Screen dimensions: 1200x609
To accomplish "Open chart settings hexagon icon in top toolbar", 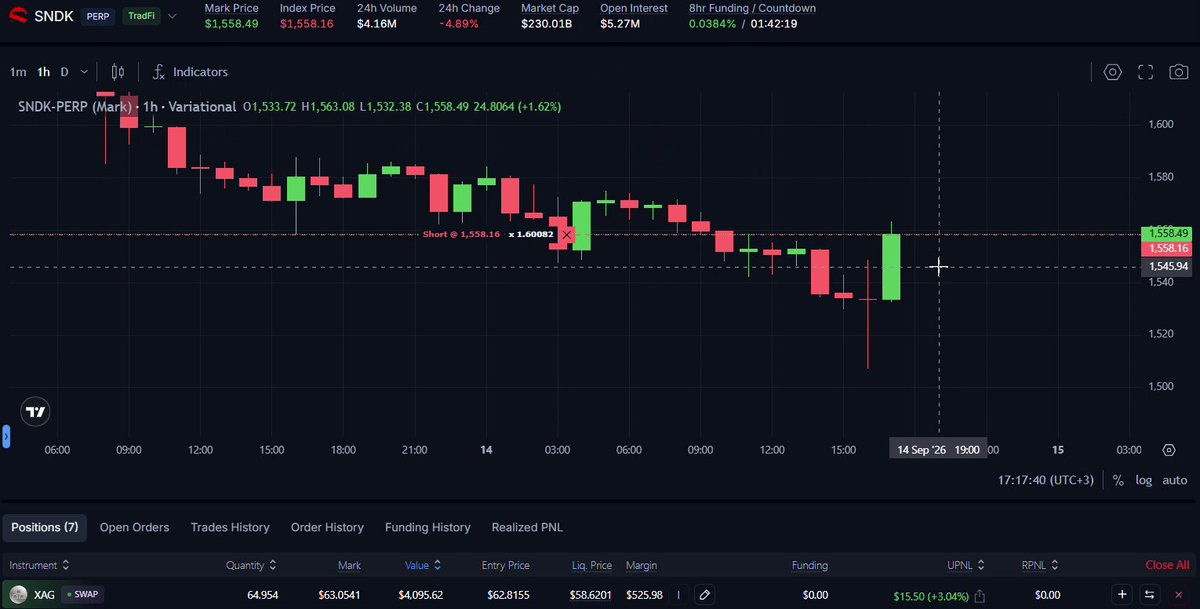I will pyautogui.click(x=1112, y=72).
